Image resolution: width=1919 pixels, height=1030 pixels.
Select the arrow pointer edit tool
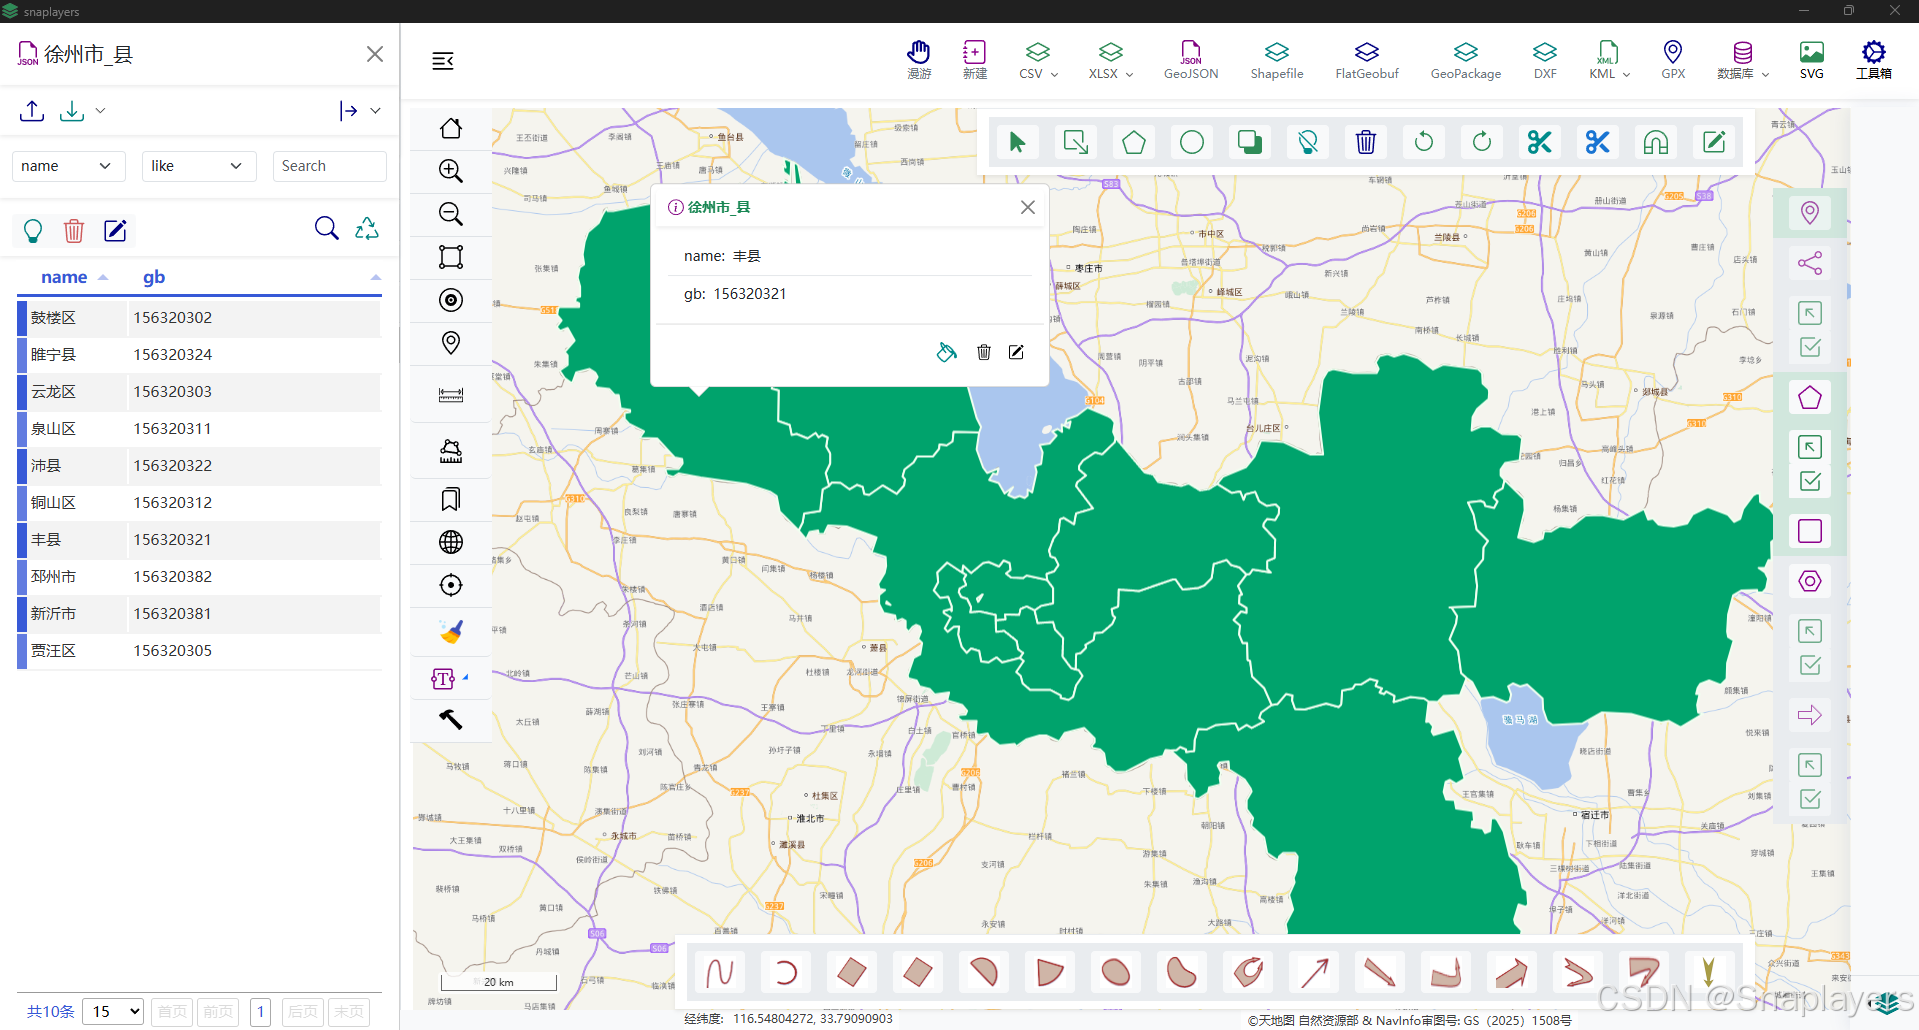(1018, 142)
